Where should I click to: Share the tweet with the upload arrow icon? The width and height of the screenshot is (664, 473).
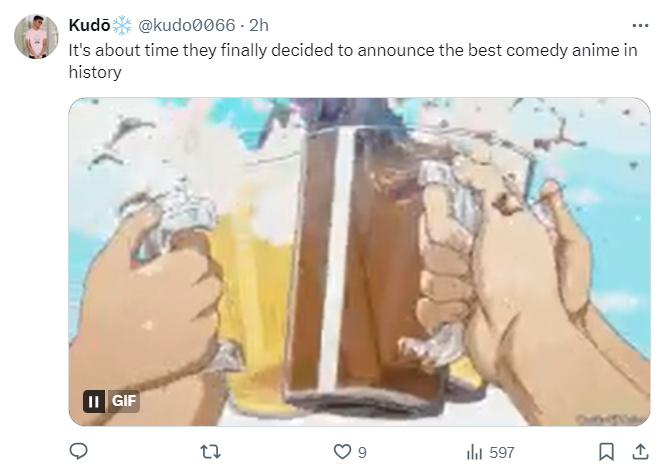pyautogui.click(x=640, y=452)
